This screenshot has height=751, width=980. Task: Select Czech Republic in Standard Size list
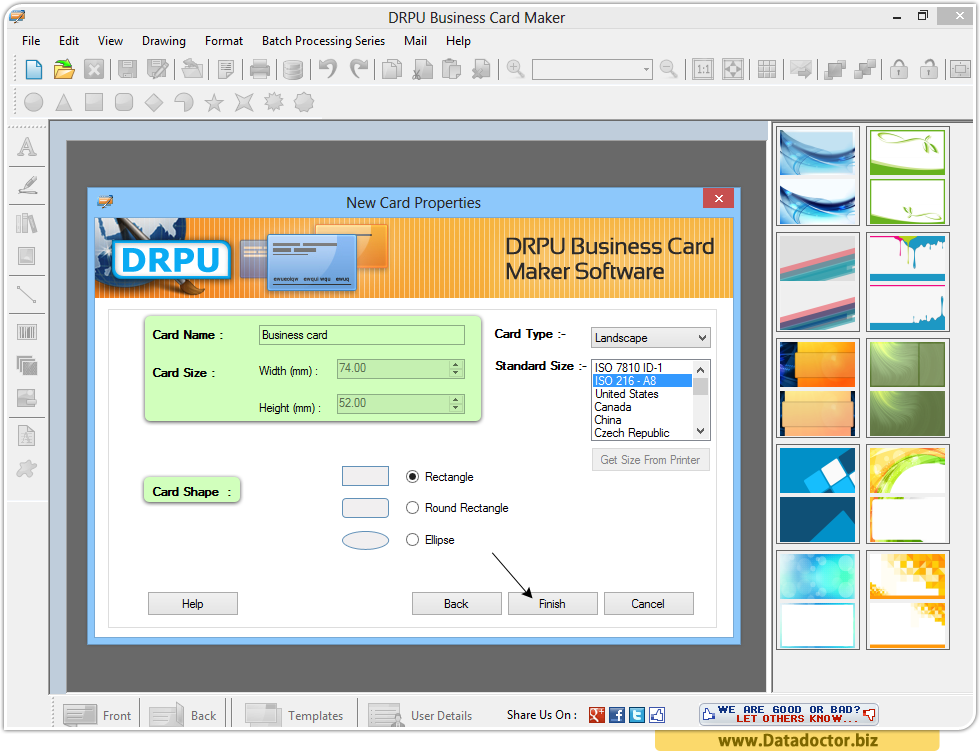(x=642, y=433)
